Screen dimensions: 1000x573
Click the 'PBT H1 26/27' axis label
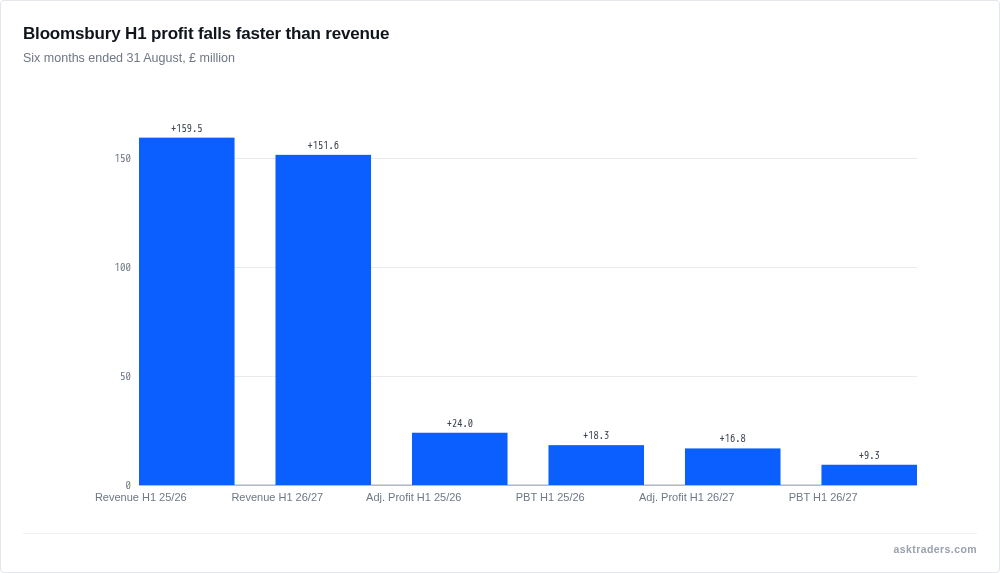pos(823,497)
